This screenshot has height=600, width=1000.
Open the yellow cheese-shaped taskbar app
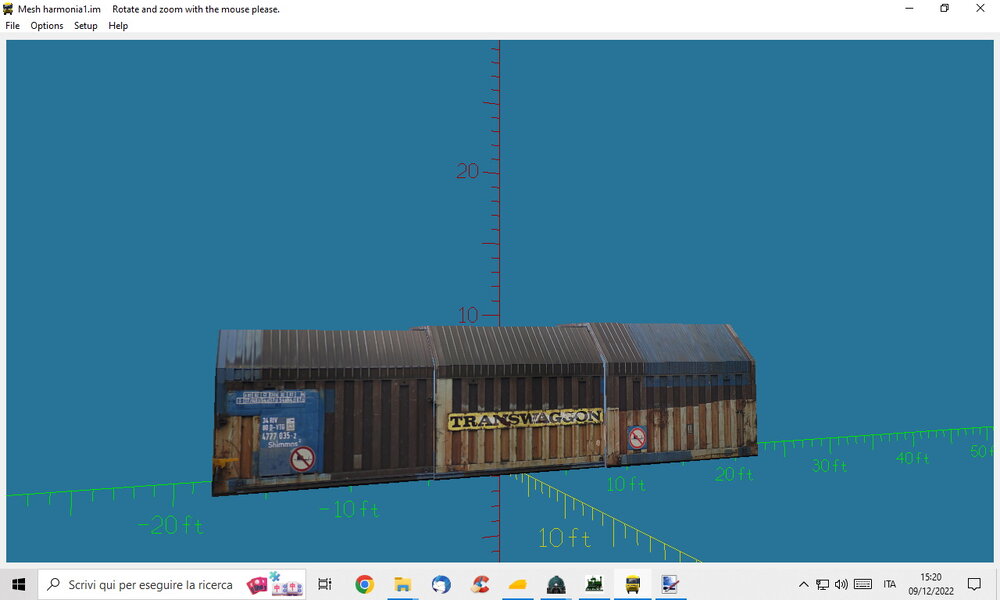point(518,584)
